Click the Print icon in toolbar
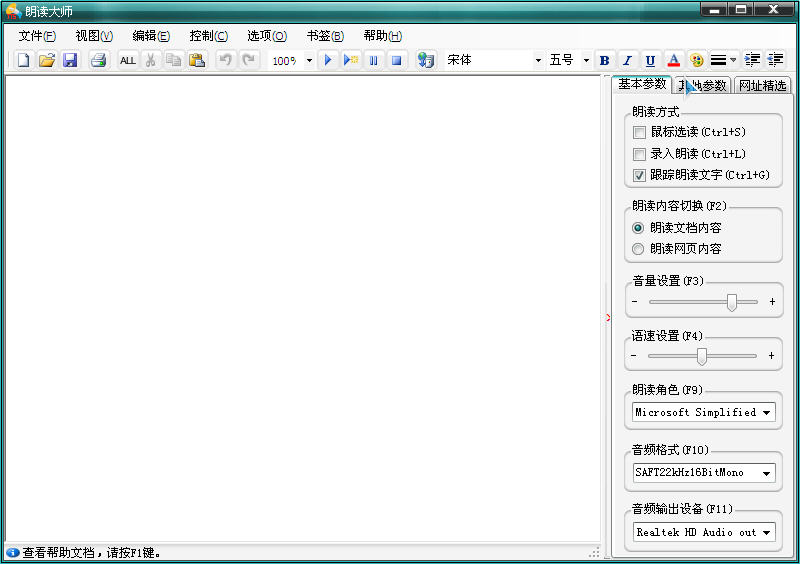This screenshot has width=800, height=564. 98,60
